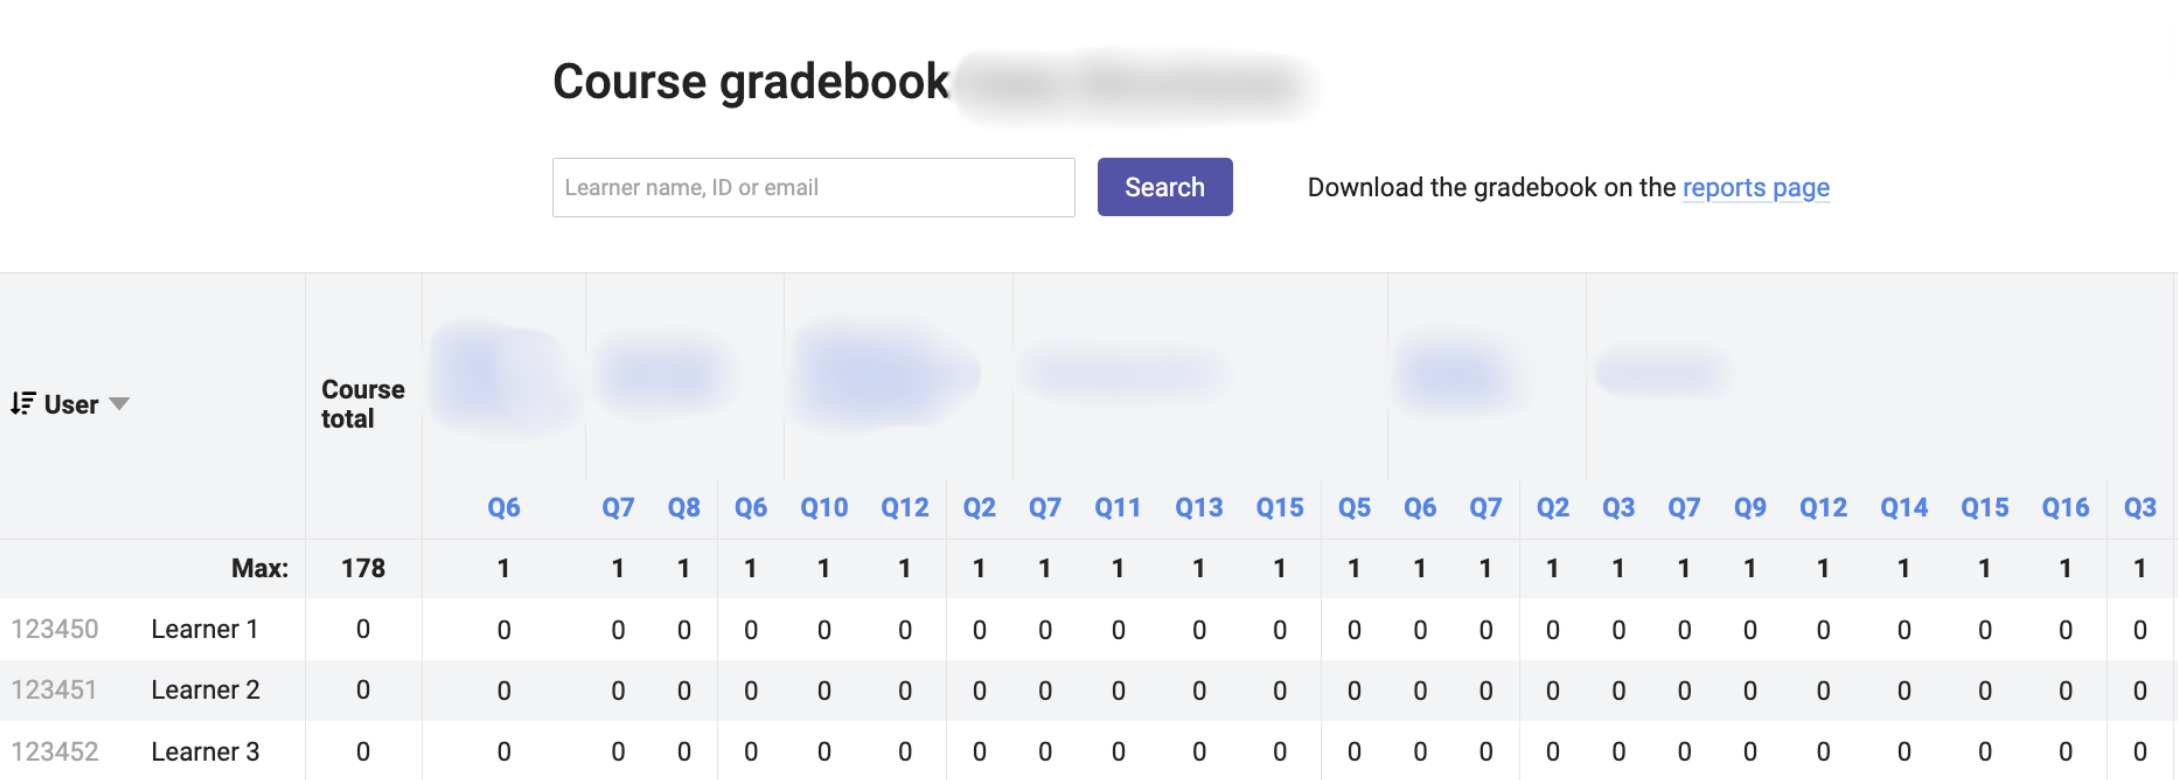Open Learner 3 user entry
This screenshot has width=2178, height=780.
205,751
